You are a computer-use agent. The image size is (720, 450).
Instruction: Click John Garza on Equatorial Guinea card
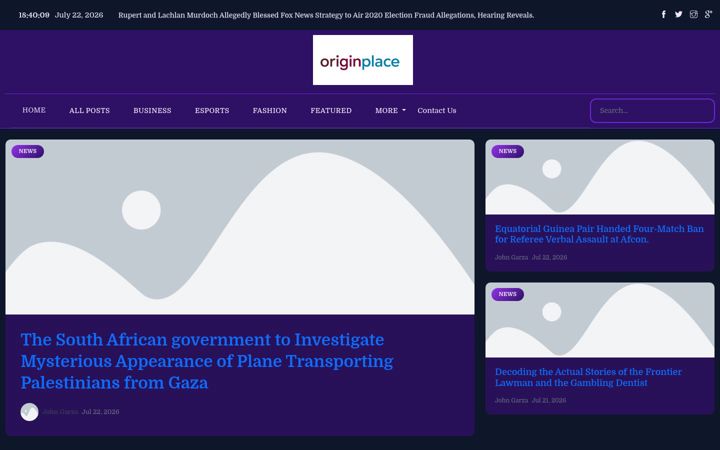pyautogui.click(x=511, y=257)
